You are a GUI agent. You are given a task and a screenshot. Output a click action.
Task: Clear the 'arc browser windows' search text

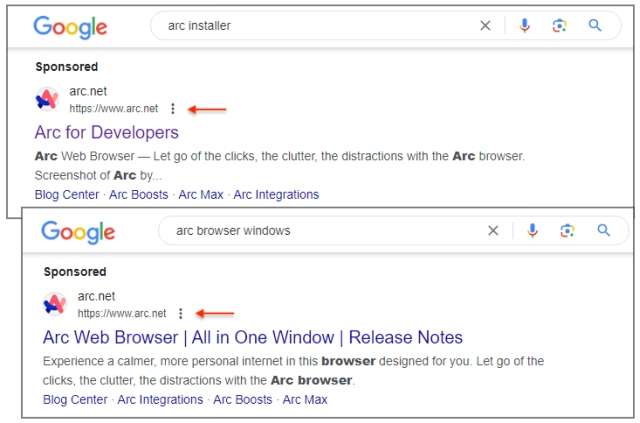493,231
